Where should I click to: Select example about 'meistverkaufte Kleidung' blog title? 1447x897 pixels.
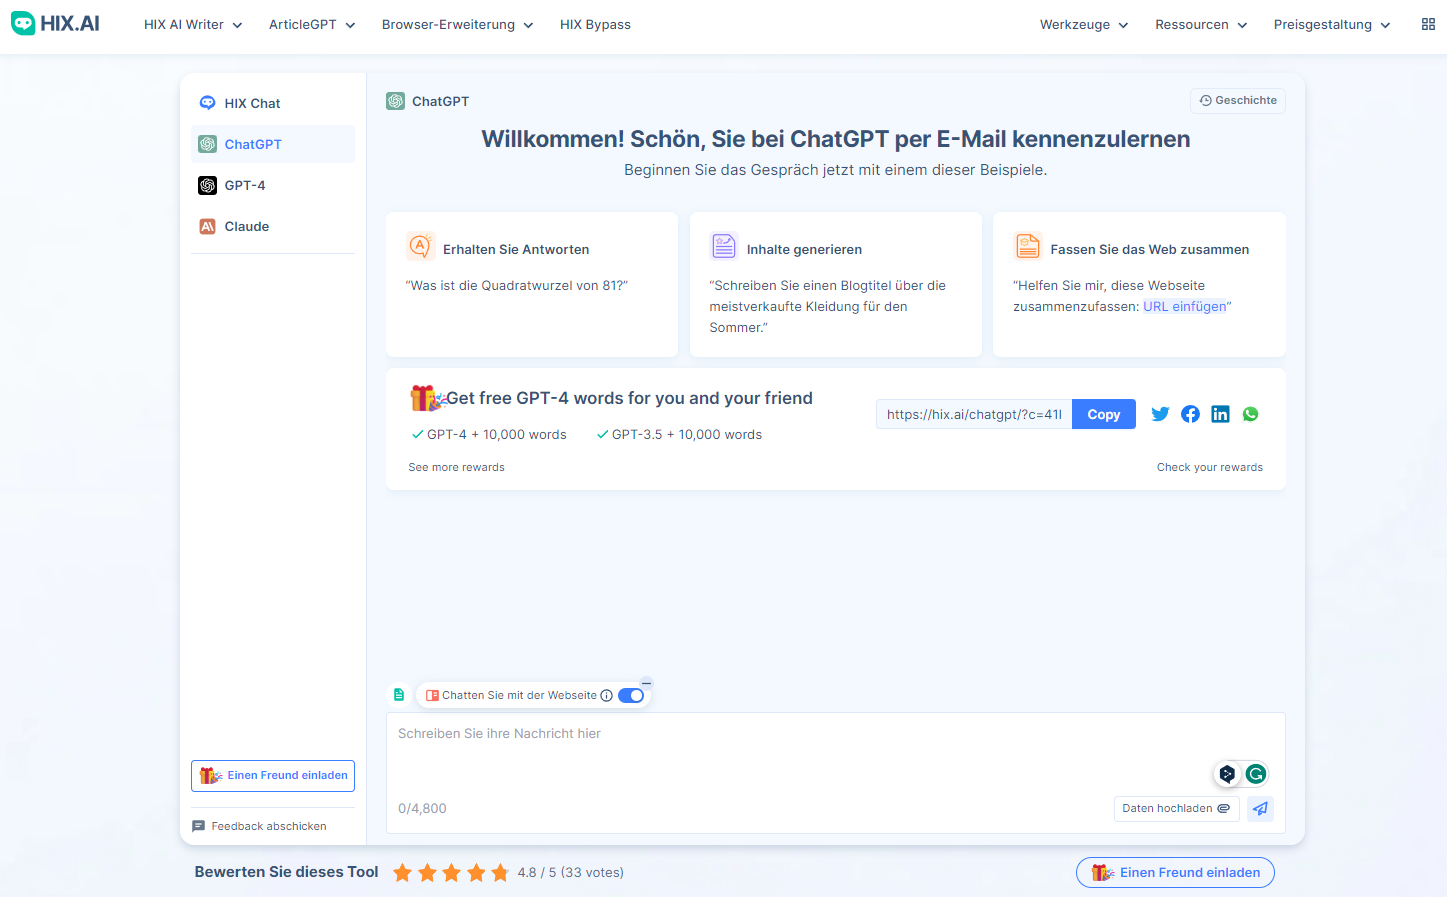click(x=828, y=306)
